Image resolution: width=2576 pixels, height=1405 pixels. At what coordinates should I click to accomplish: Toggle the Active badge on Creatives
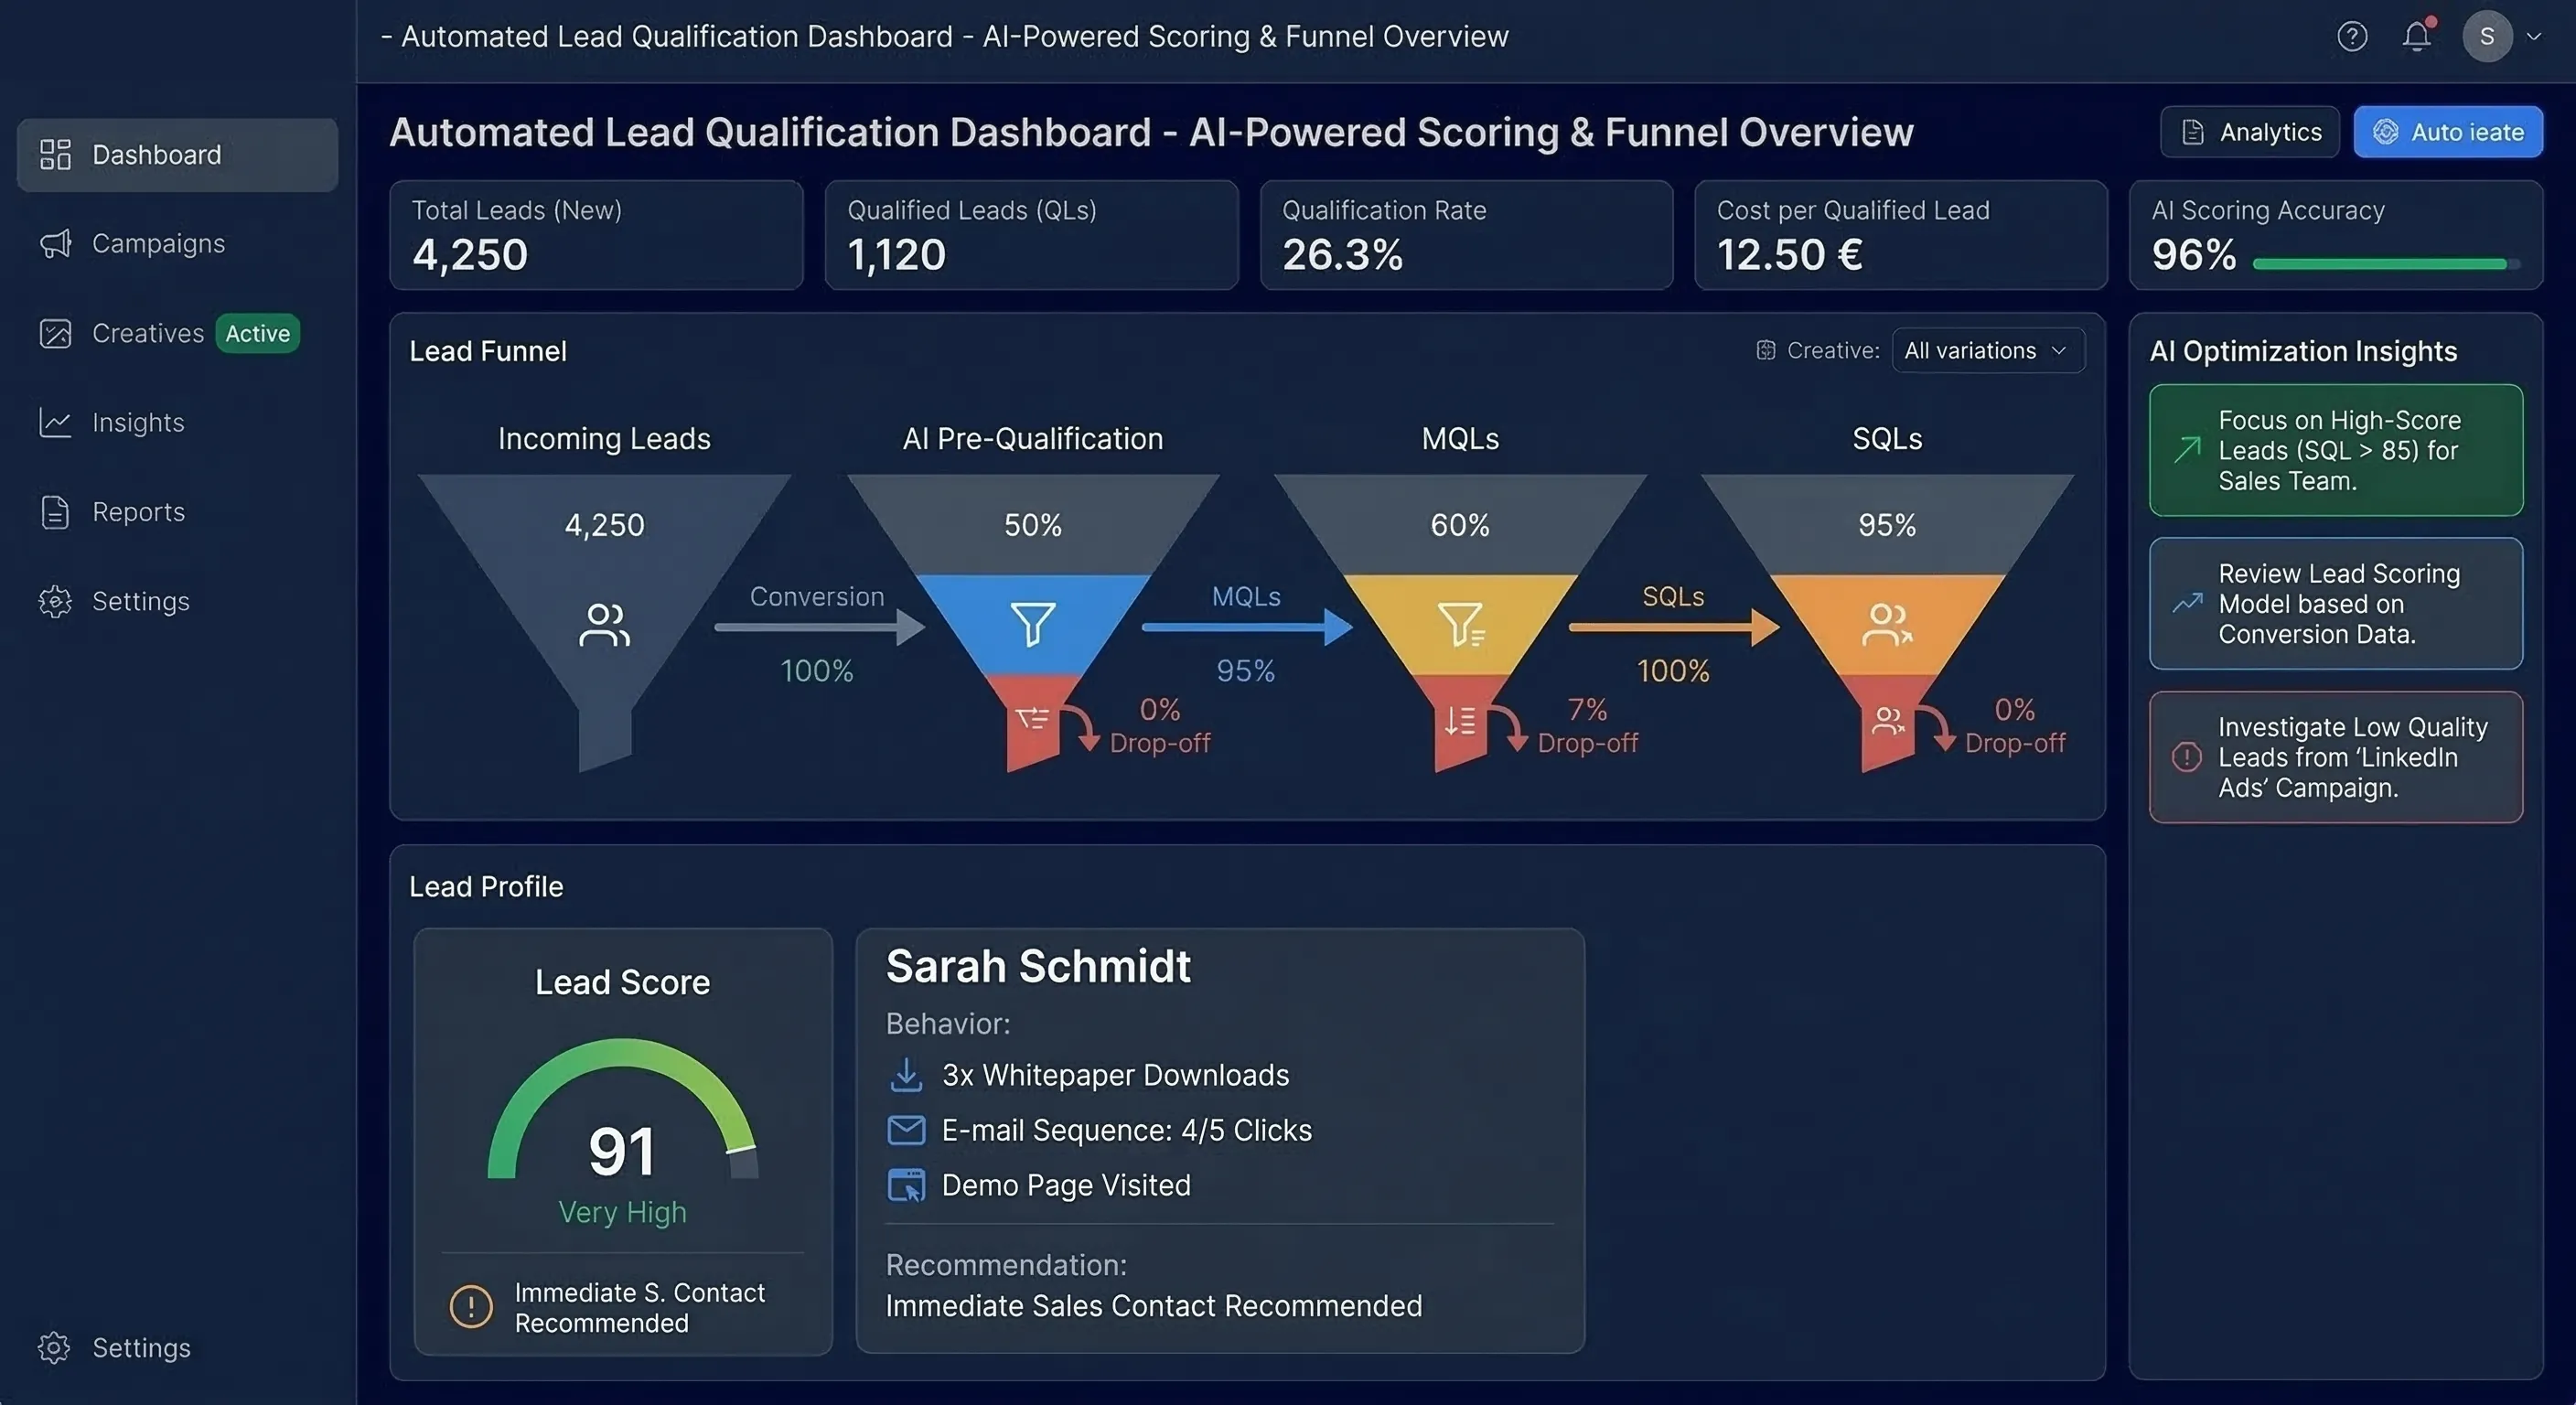257,333
